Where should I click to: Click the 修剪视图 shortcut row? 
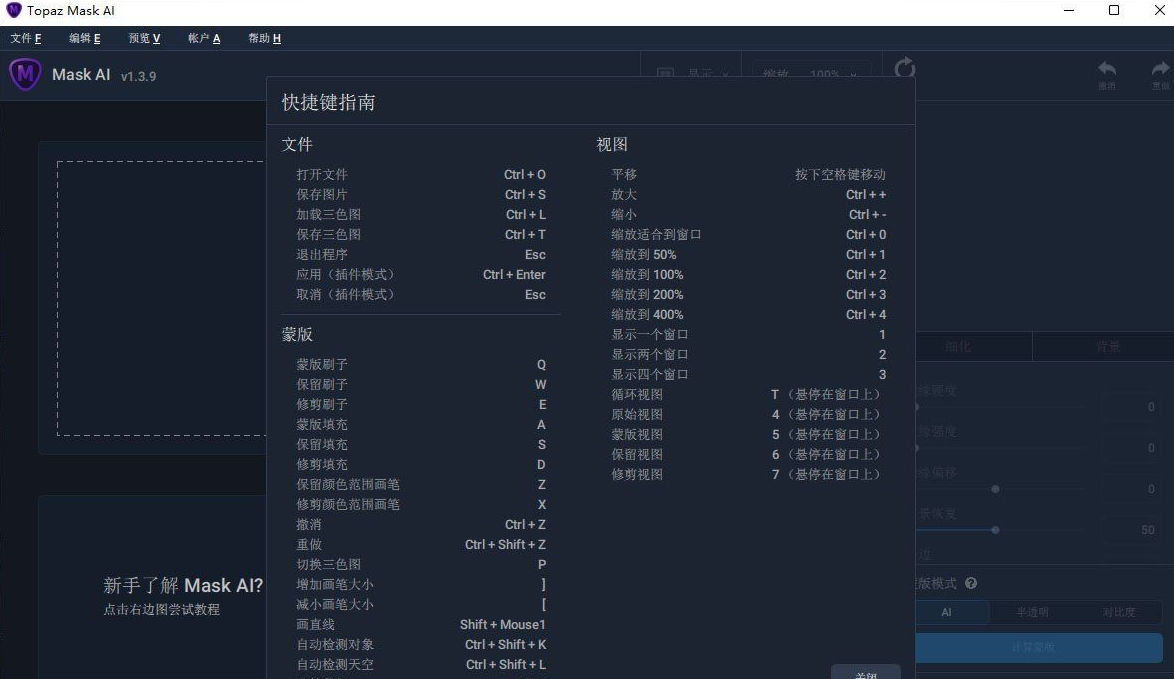tap(749, 475)
